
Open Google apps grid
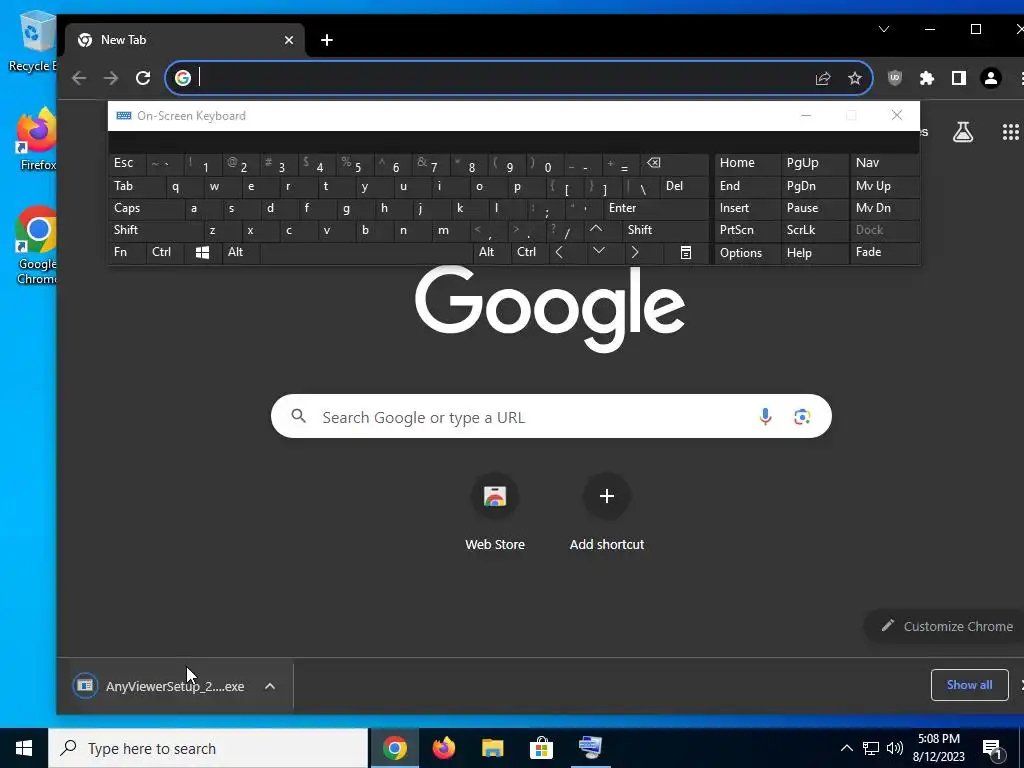pyautogui.click(x=1010, y=133)
